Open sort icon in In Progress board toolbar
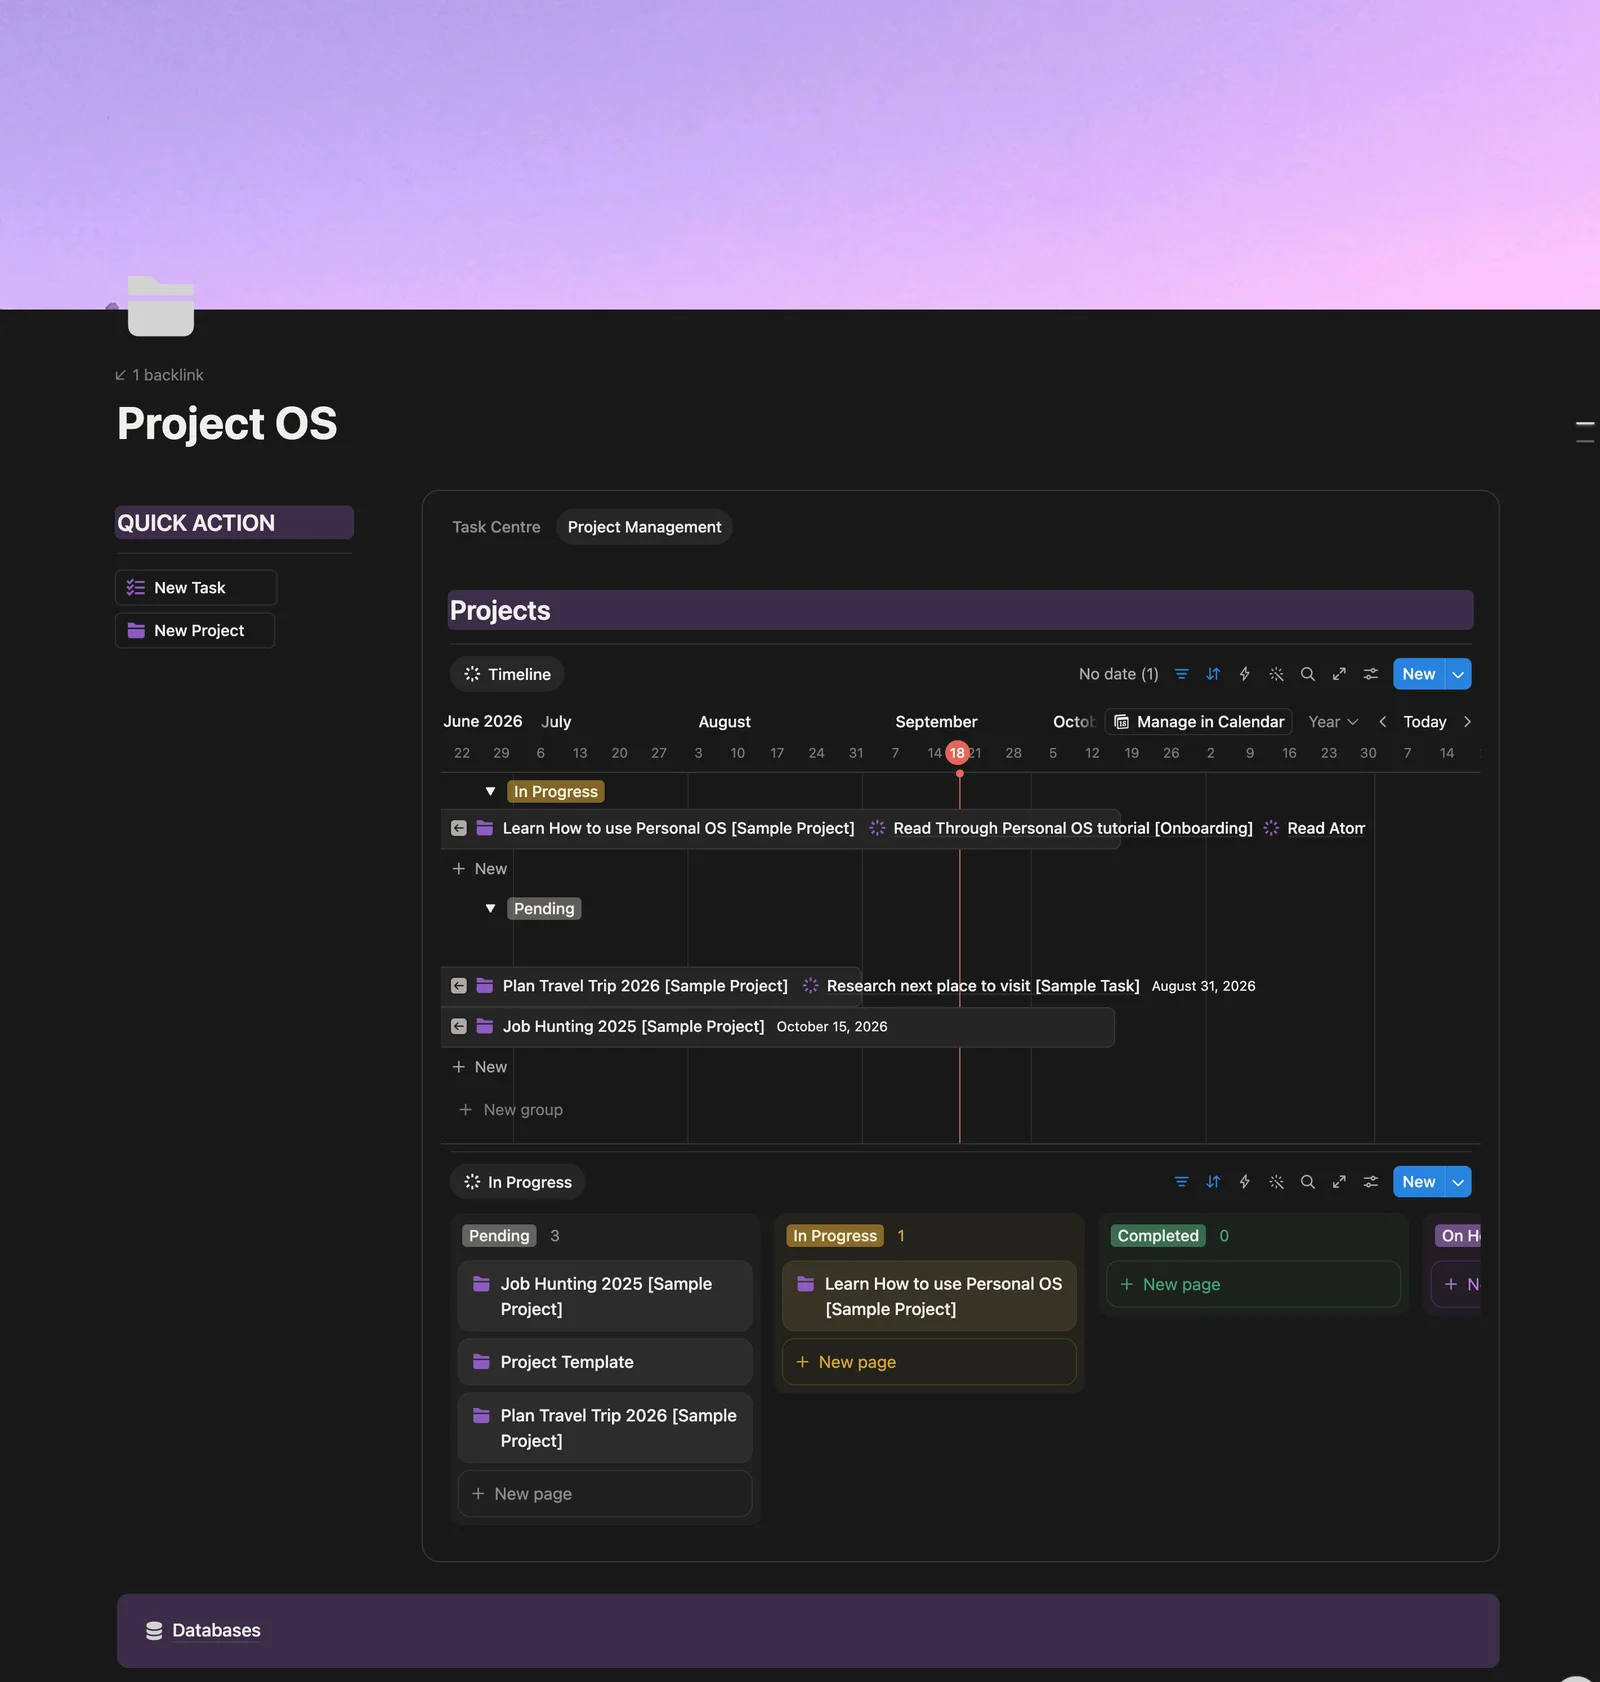The height and width of the screenshot is (1682, 1600). pos(1213,1182)
